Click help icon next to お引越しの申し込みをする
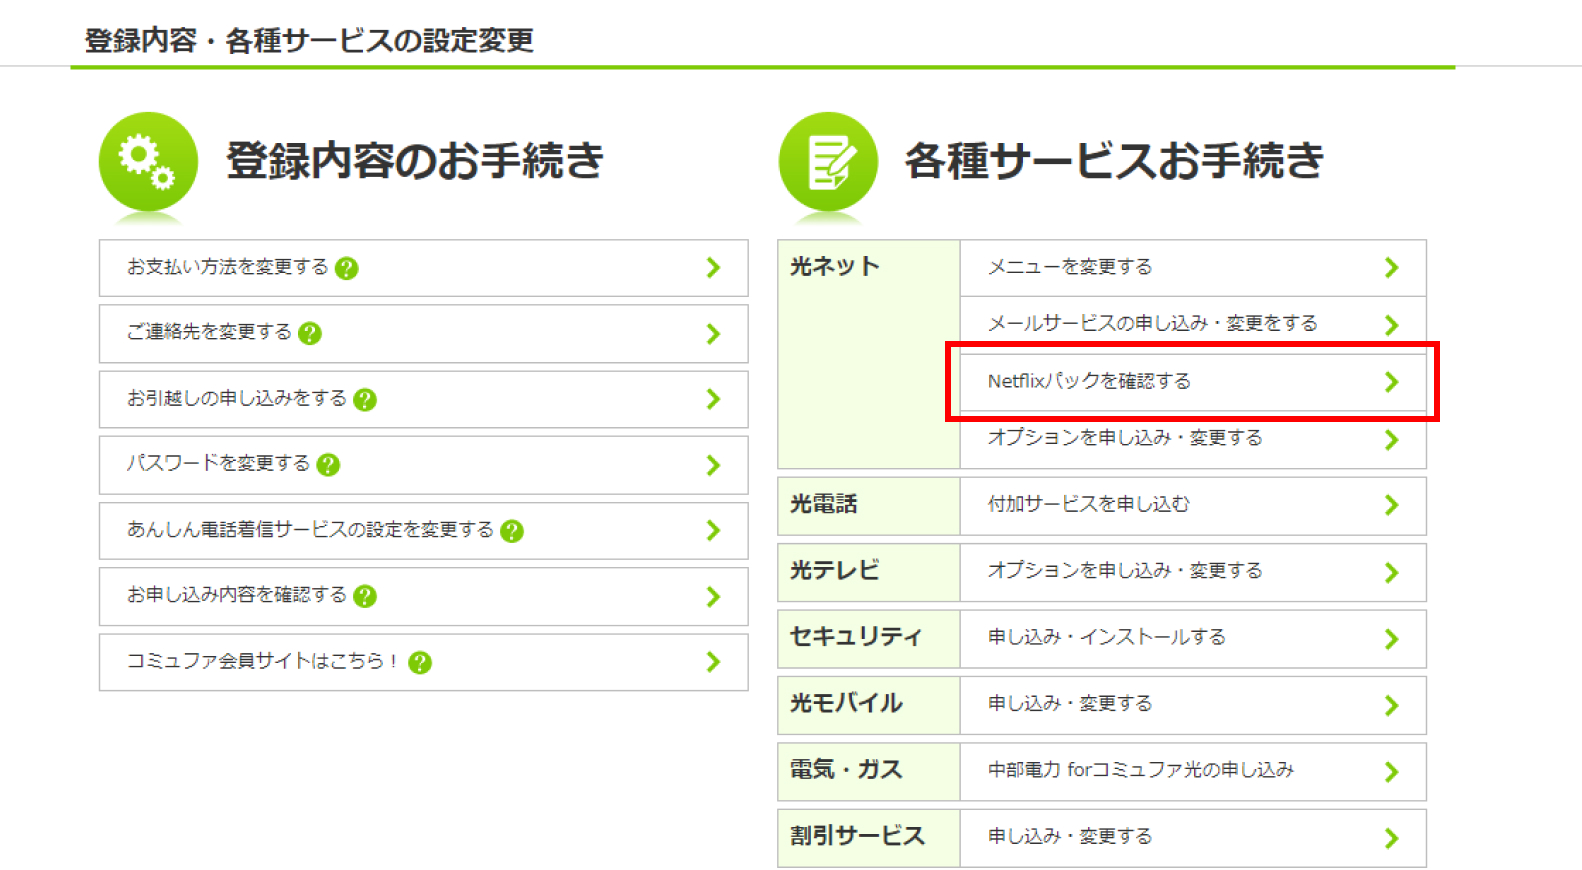 [365, 399]
